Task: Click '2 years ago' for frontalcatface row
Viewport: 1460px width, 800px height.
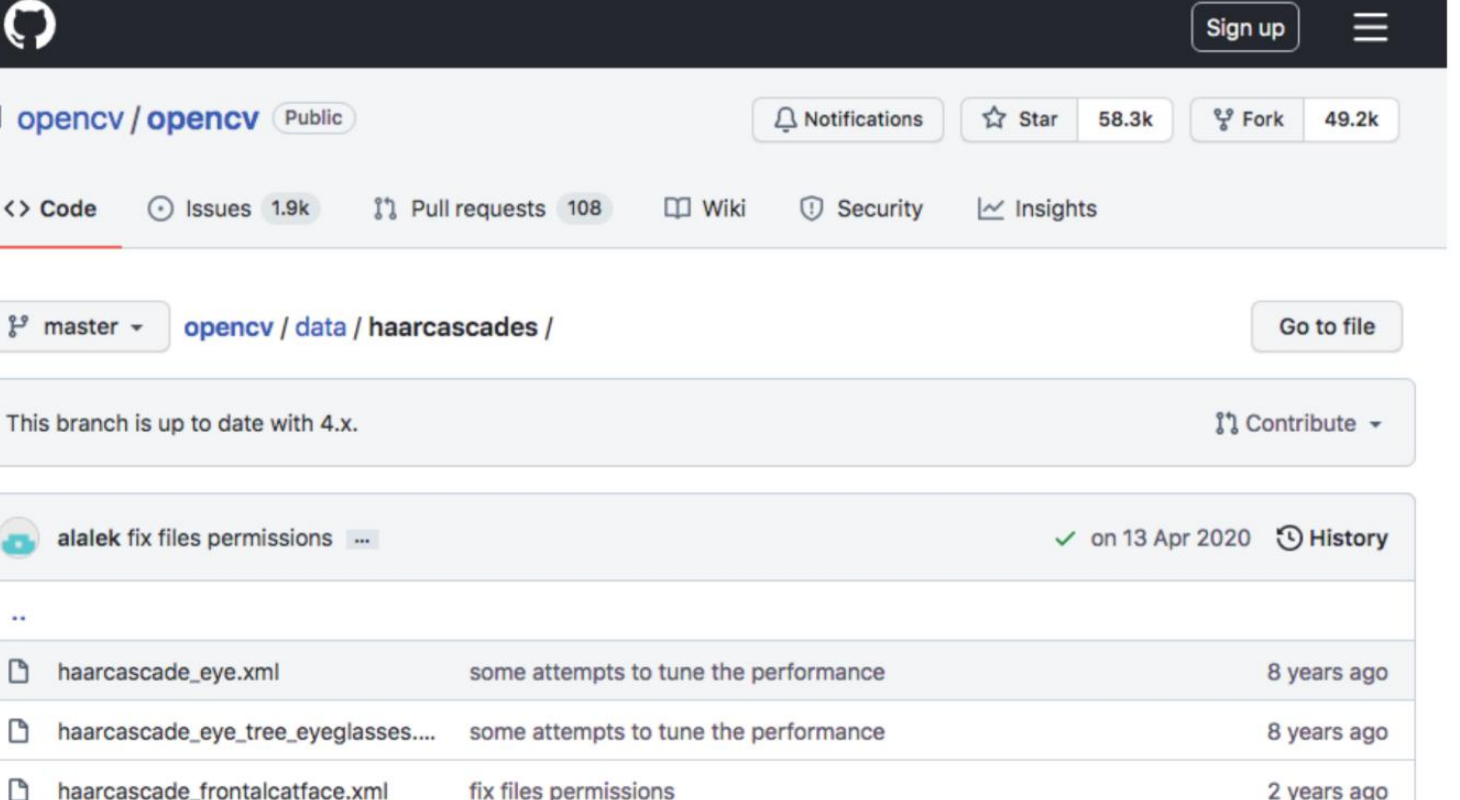Action: (1327, 790)
